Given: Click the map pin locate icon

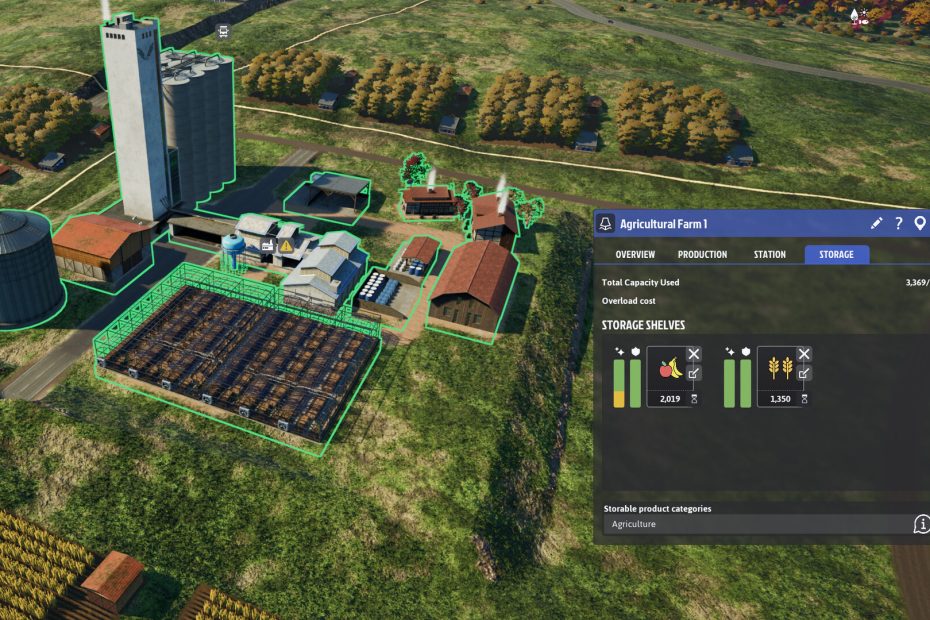Looking at the screenshot, I should 920,223.
